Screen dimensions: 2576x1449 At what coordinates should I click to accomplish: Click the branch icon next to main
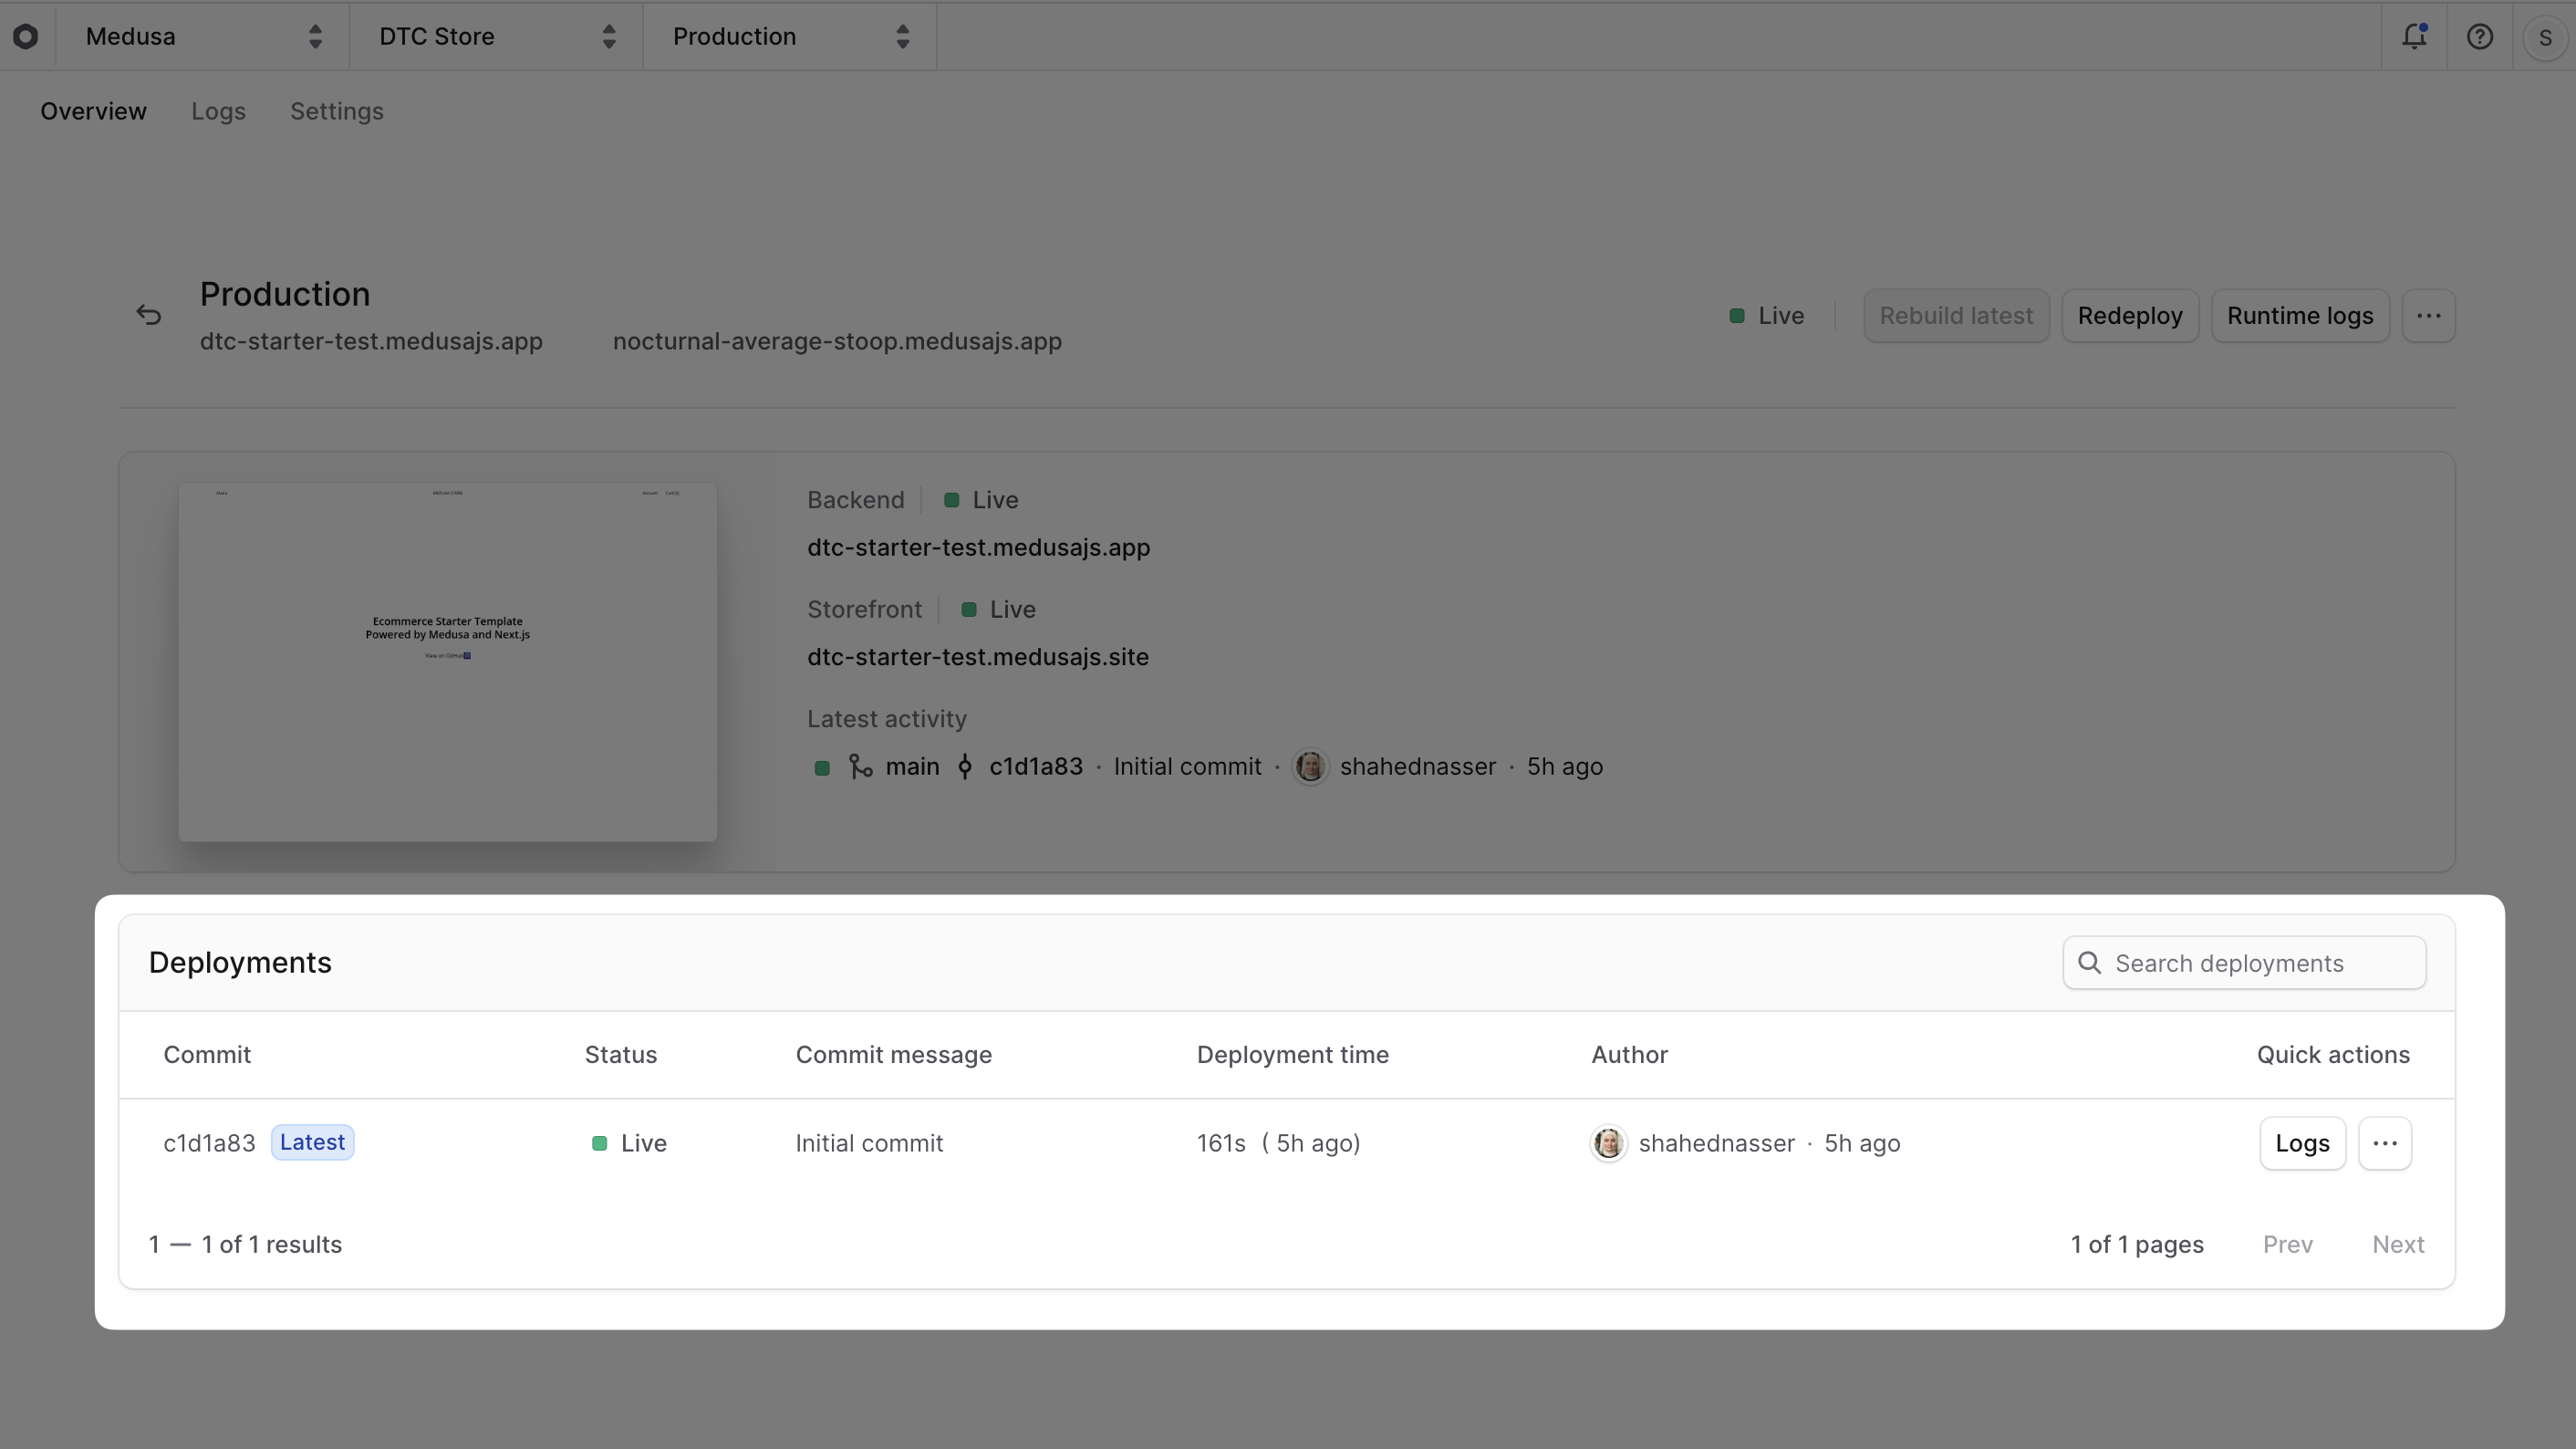(860, 766)
